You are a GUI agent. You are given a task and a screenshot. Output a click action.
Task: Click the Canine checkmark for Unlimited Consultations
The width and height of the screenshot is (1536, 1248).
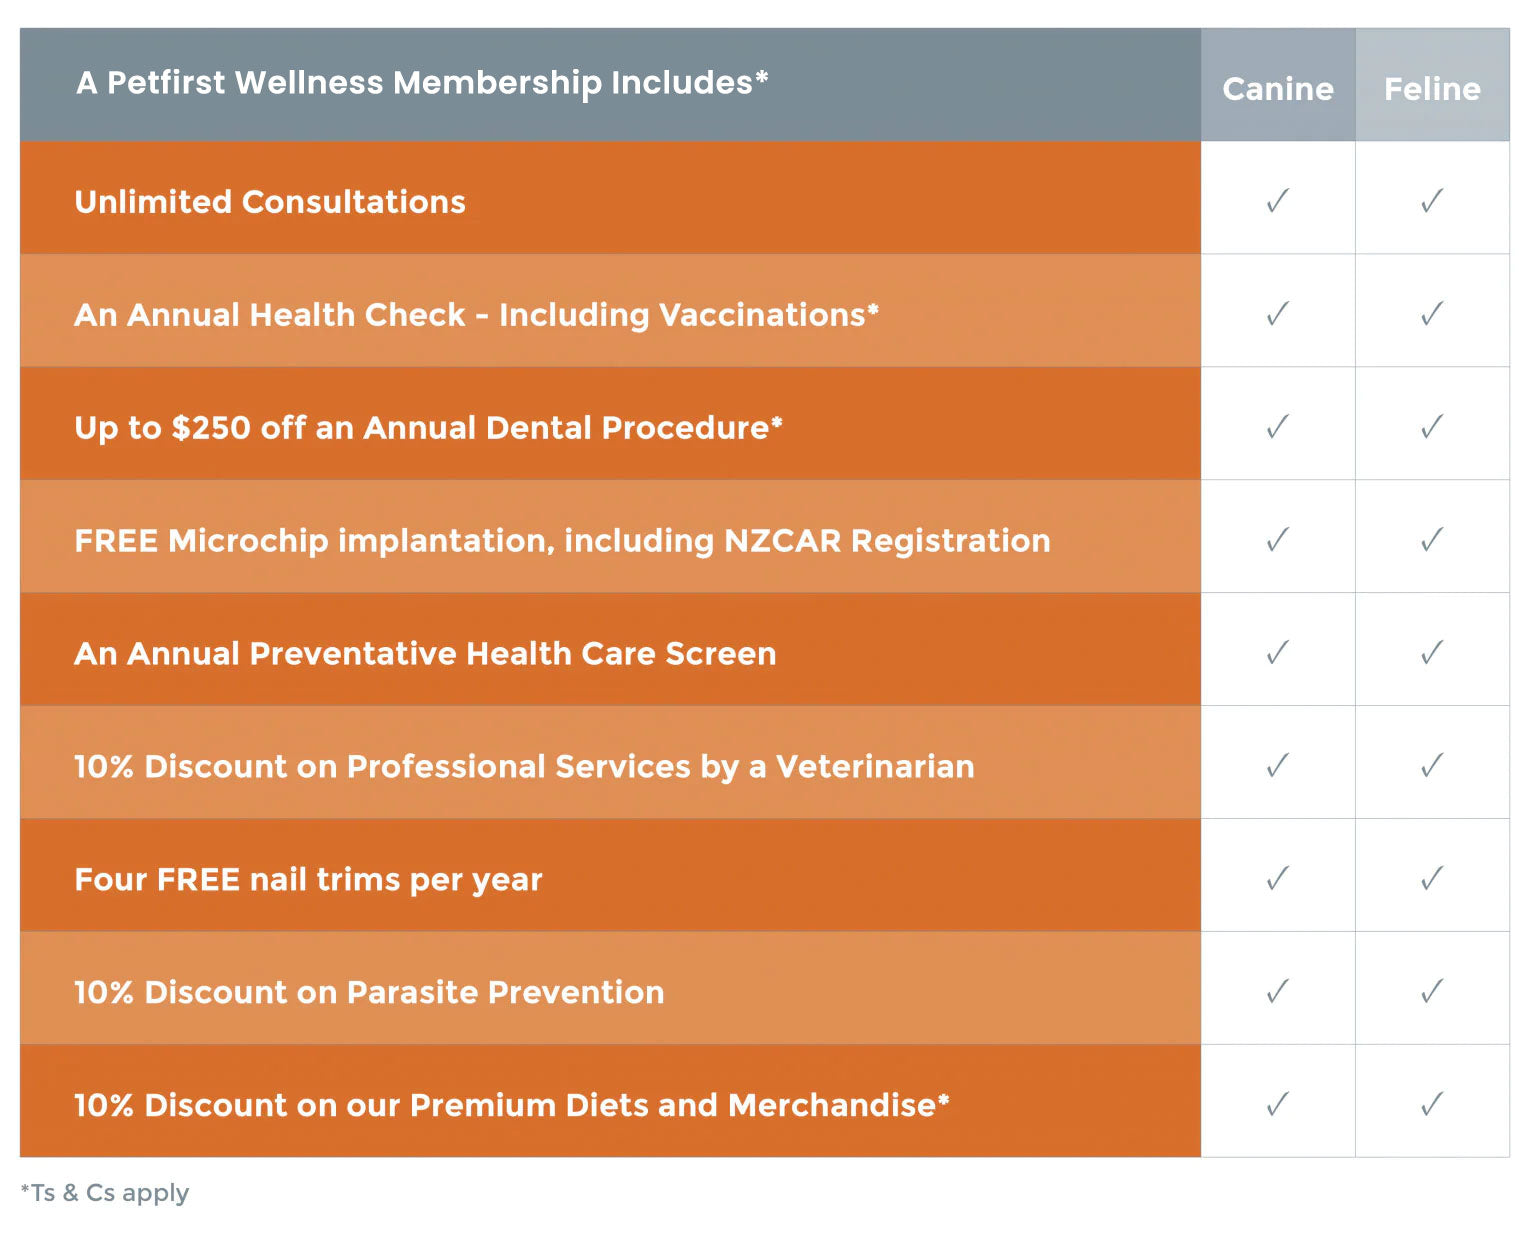[x=1277, y=201]
